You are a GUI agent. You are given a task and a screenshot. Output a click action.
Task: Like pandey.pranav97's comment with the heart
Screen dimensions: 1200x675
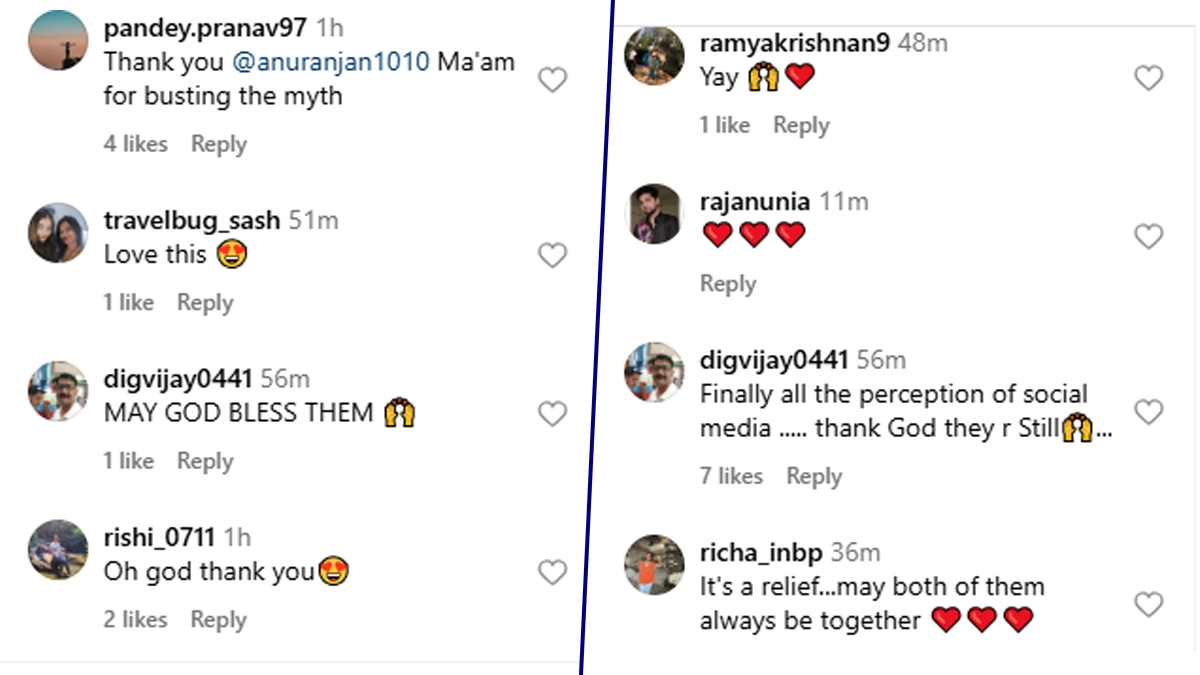(x=553, y=80)
